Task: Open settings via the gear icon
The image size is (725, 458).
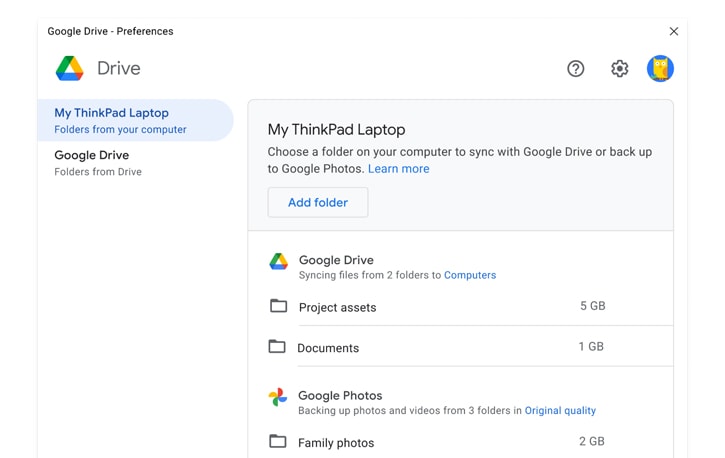Action: click(x=620, y=69)
